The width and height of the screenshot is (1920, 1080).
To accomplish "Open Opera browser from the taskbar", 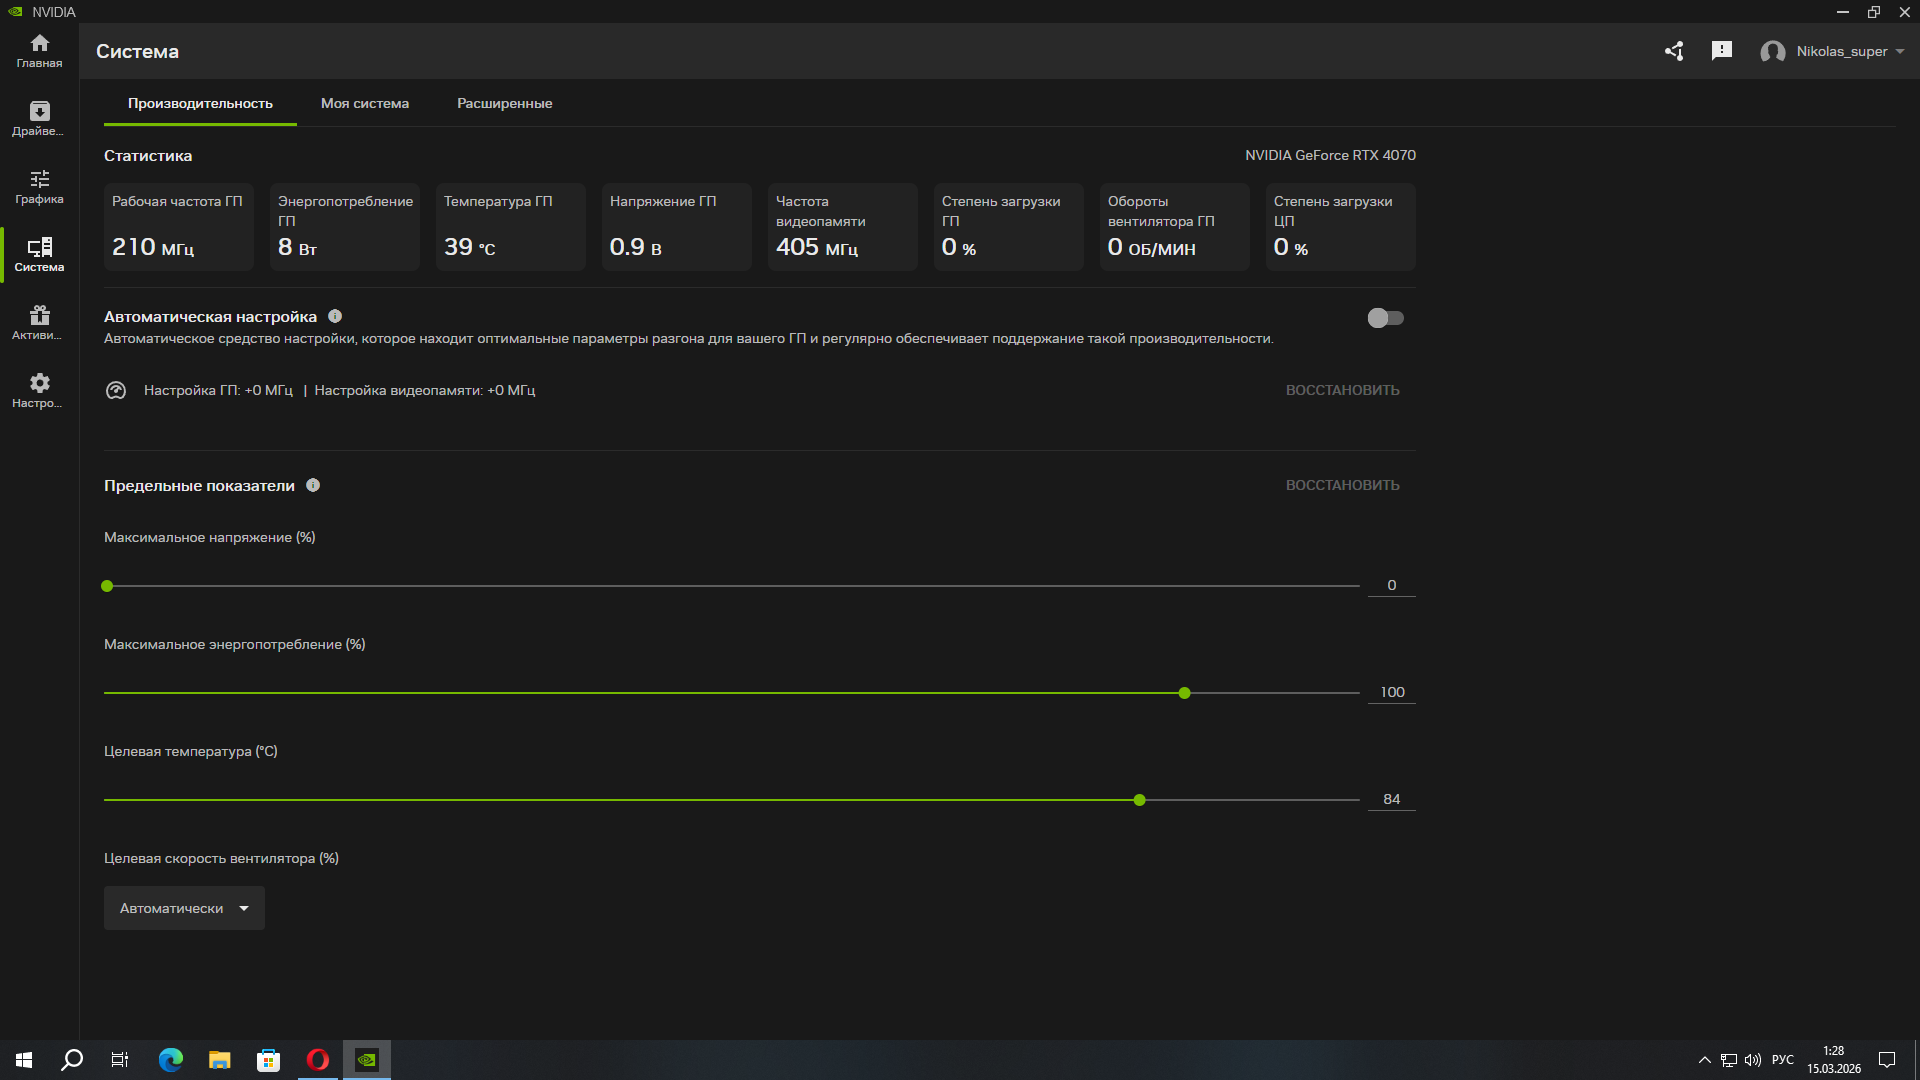I will click(317, 1060).
